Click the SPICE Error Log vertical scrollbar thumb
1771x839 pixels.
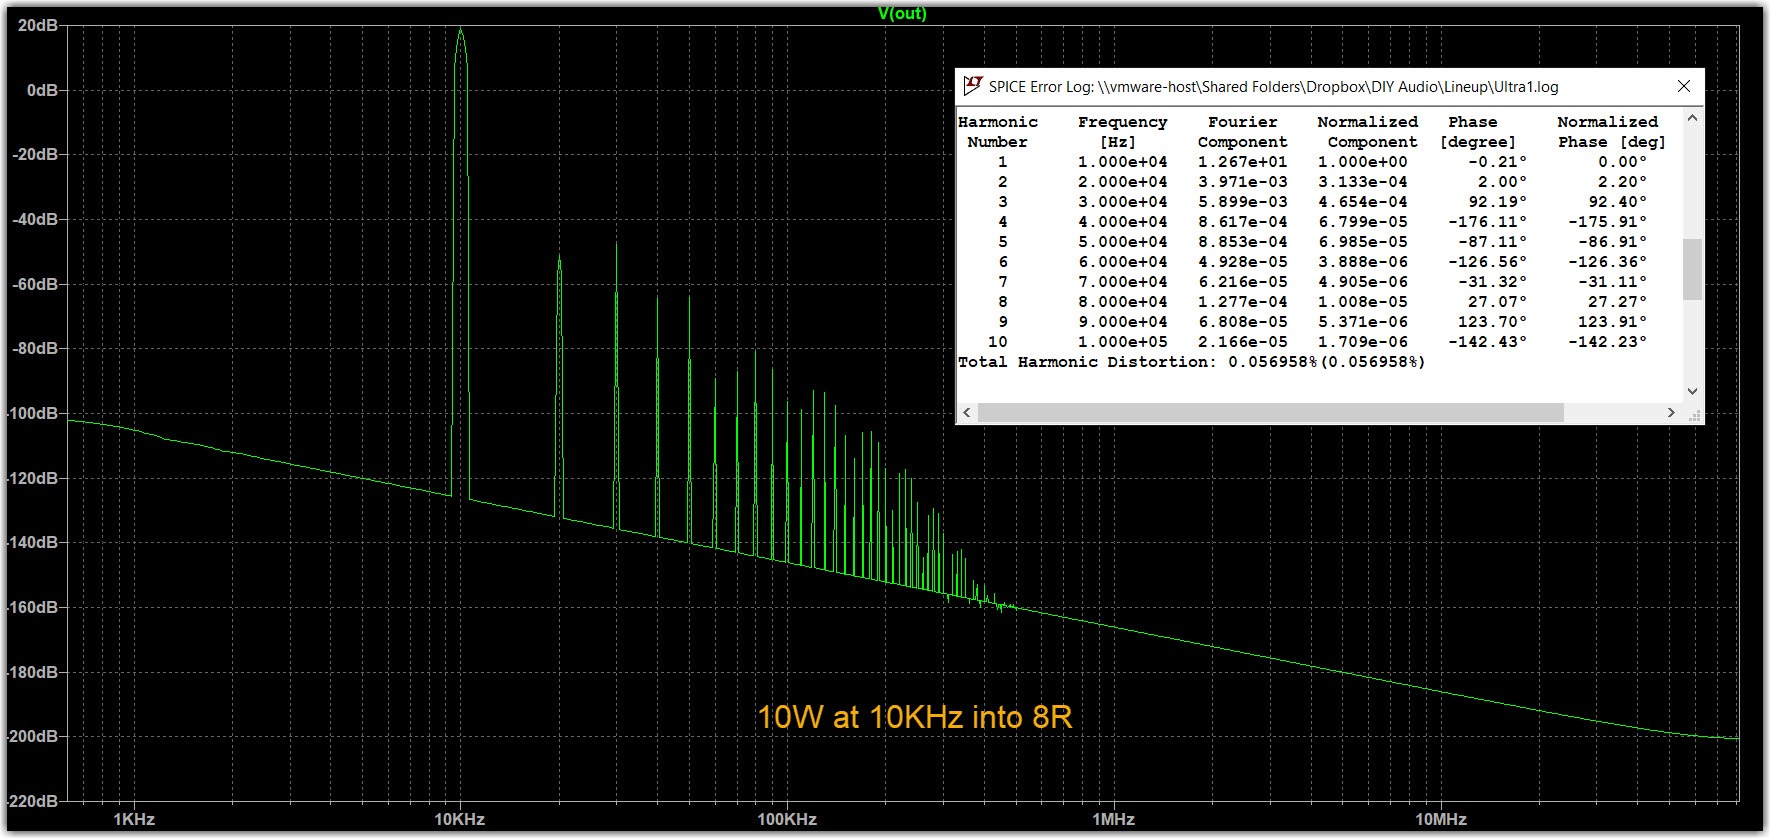click(x=1692, y=269)
